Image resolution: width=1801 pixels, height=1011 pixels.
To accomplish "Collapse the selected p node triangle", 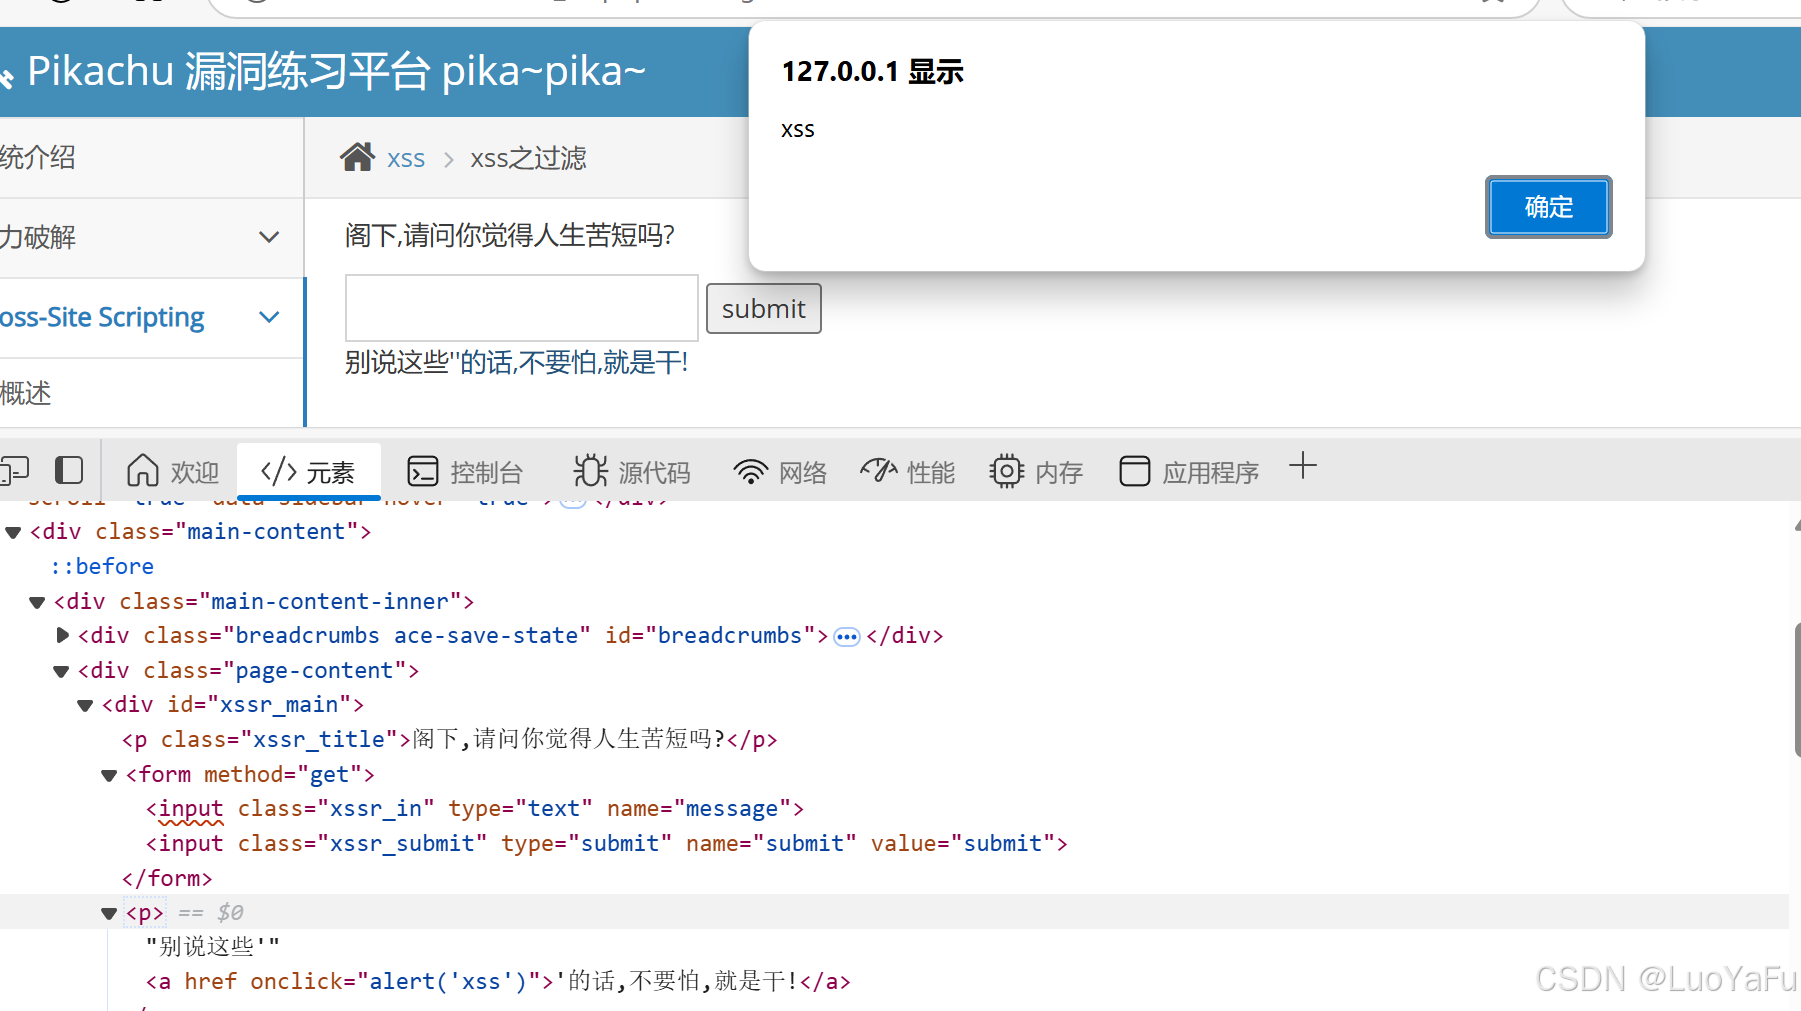I will pos(109,913).
